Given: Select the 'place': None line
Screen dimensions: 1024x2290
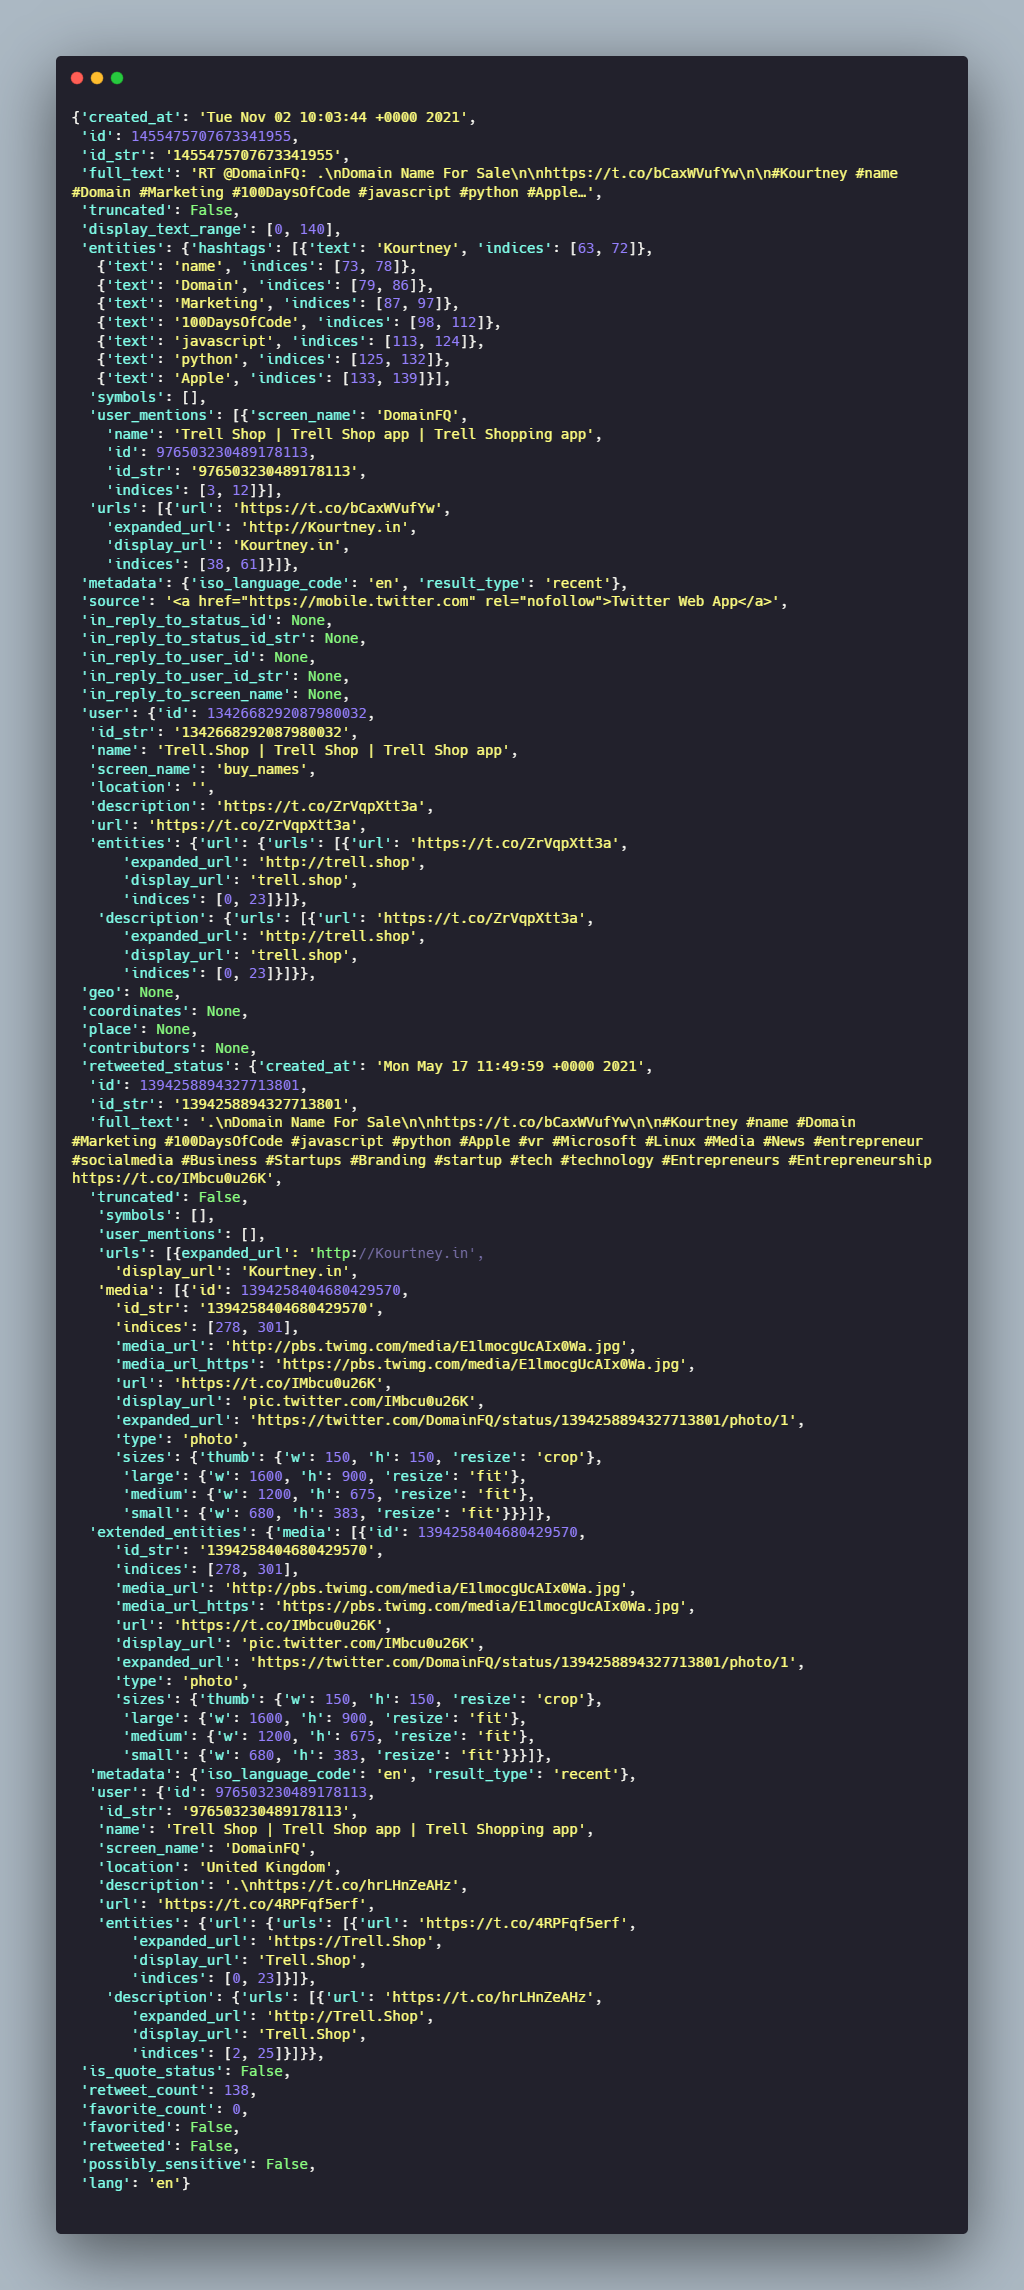Looking at the screenshot, I should (139, 1029).
